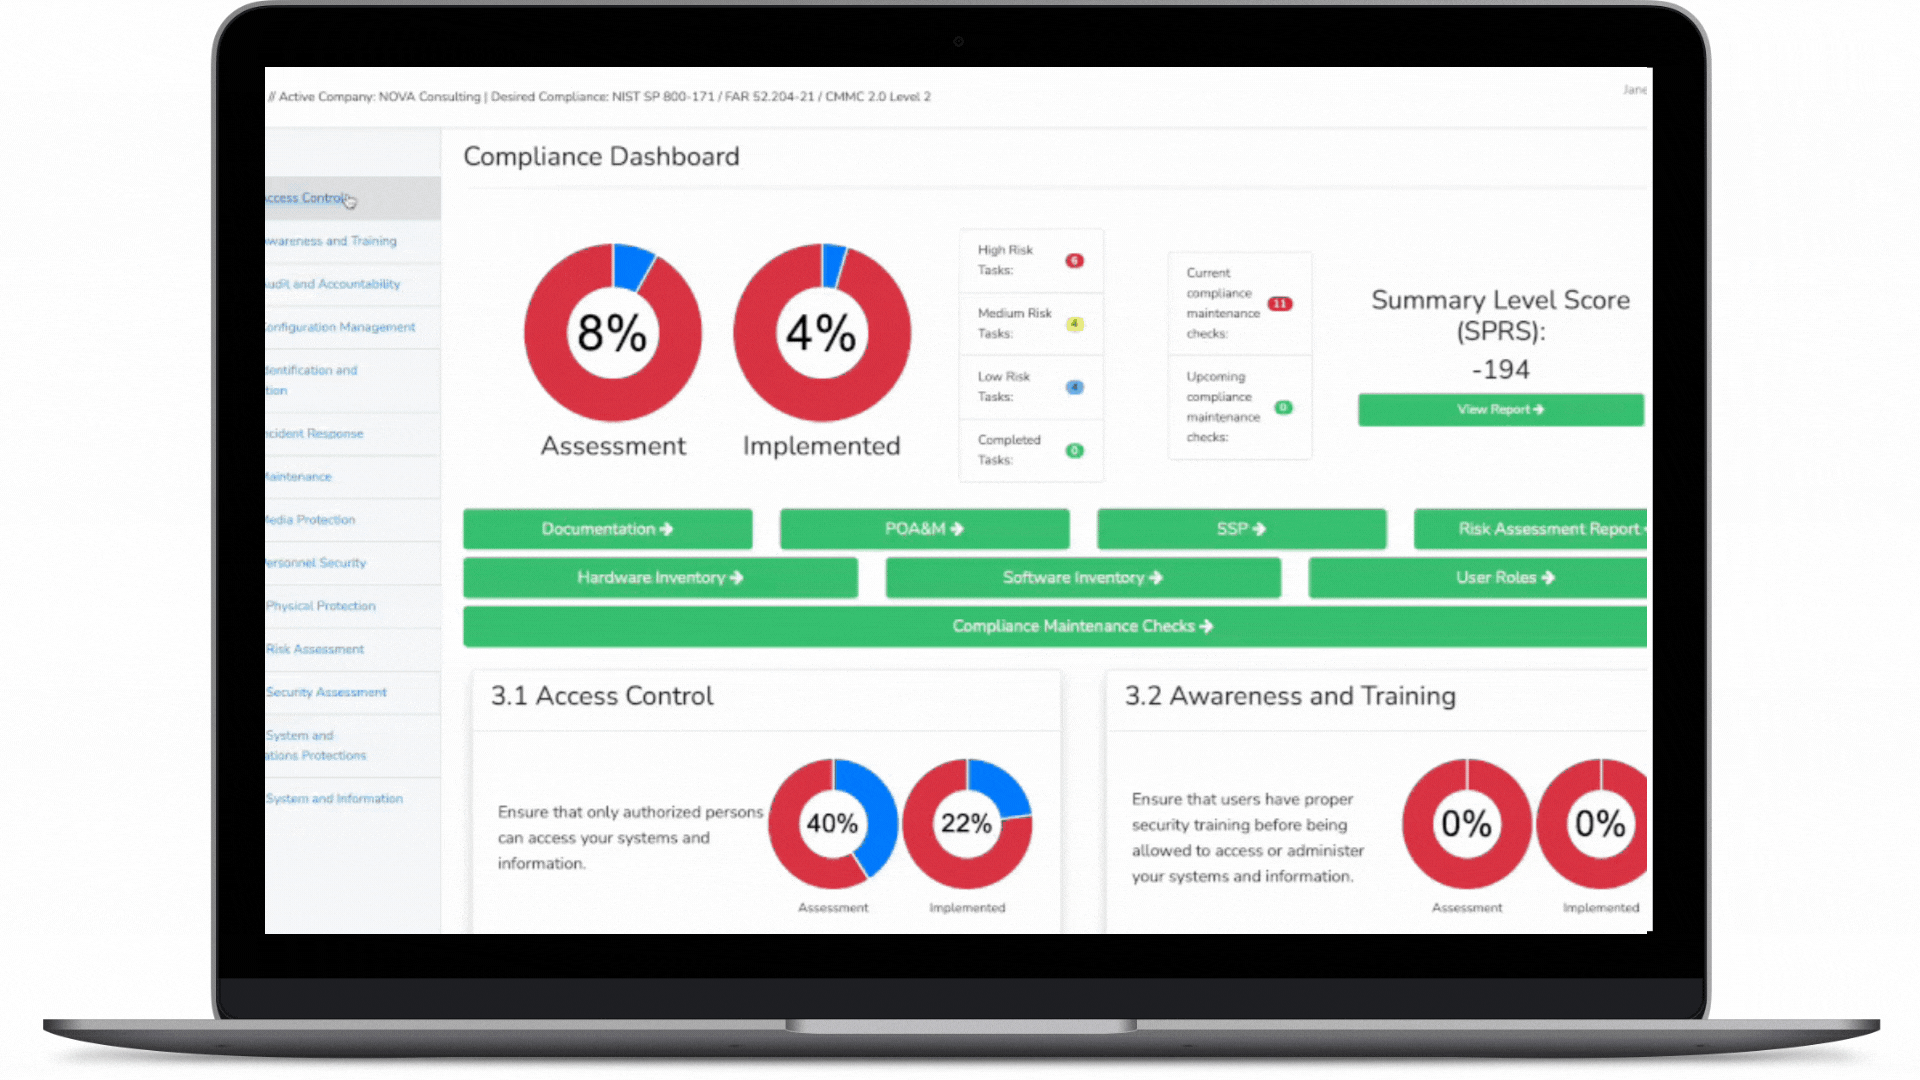
Task: Toggle Completed Tasks status indicator
Action: (x=1073, y=450)
